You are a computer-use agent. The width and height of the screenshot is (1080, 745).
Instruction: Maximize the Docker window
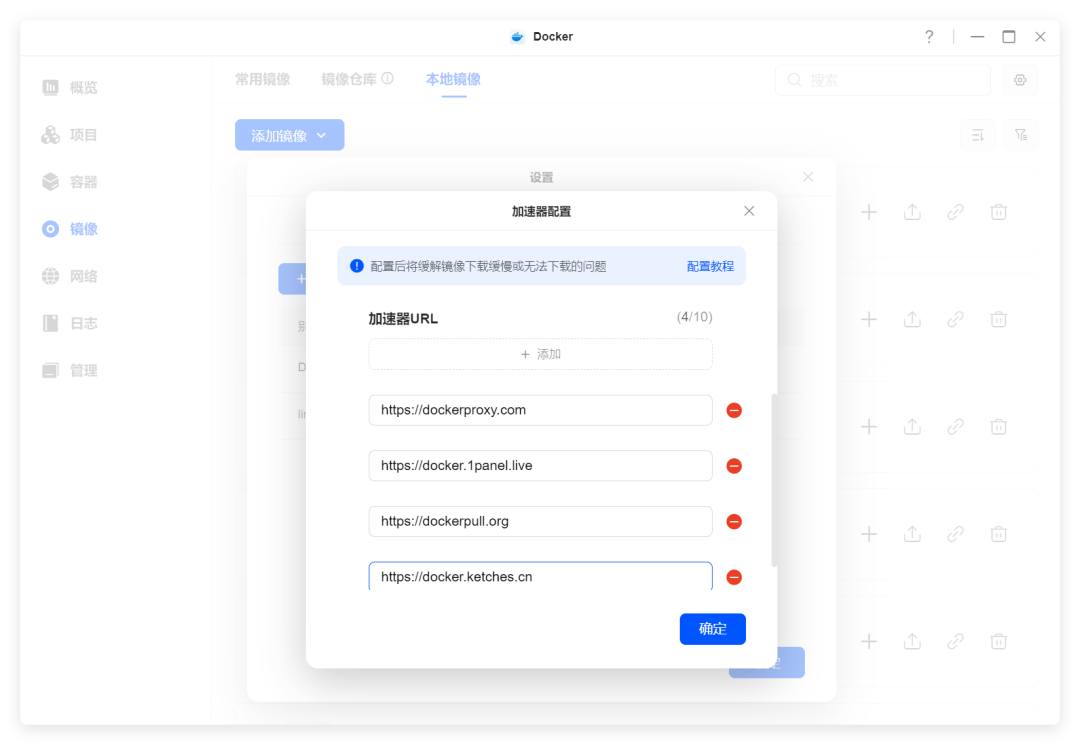coord(1008,36)
